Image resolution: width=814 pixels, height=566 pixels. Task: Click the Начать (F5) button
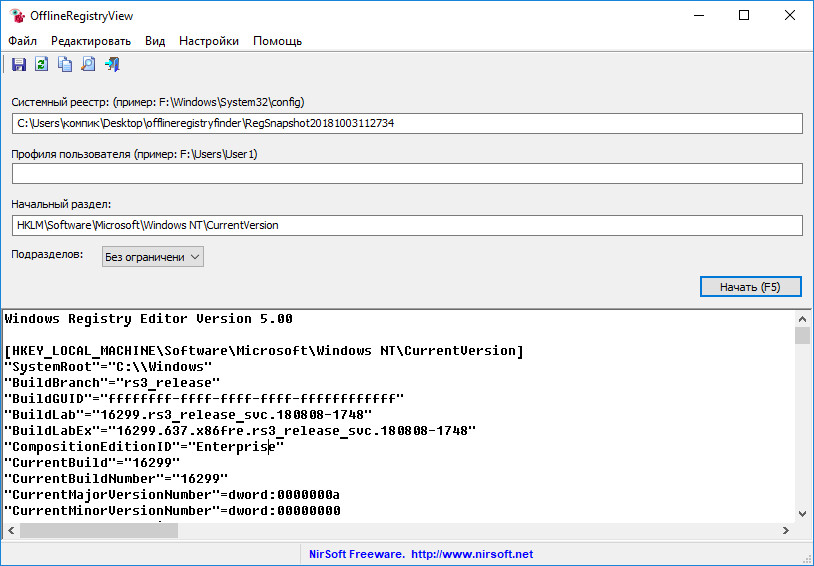pyautogui.click(x=750, y=287)
